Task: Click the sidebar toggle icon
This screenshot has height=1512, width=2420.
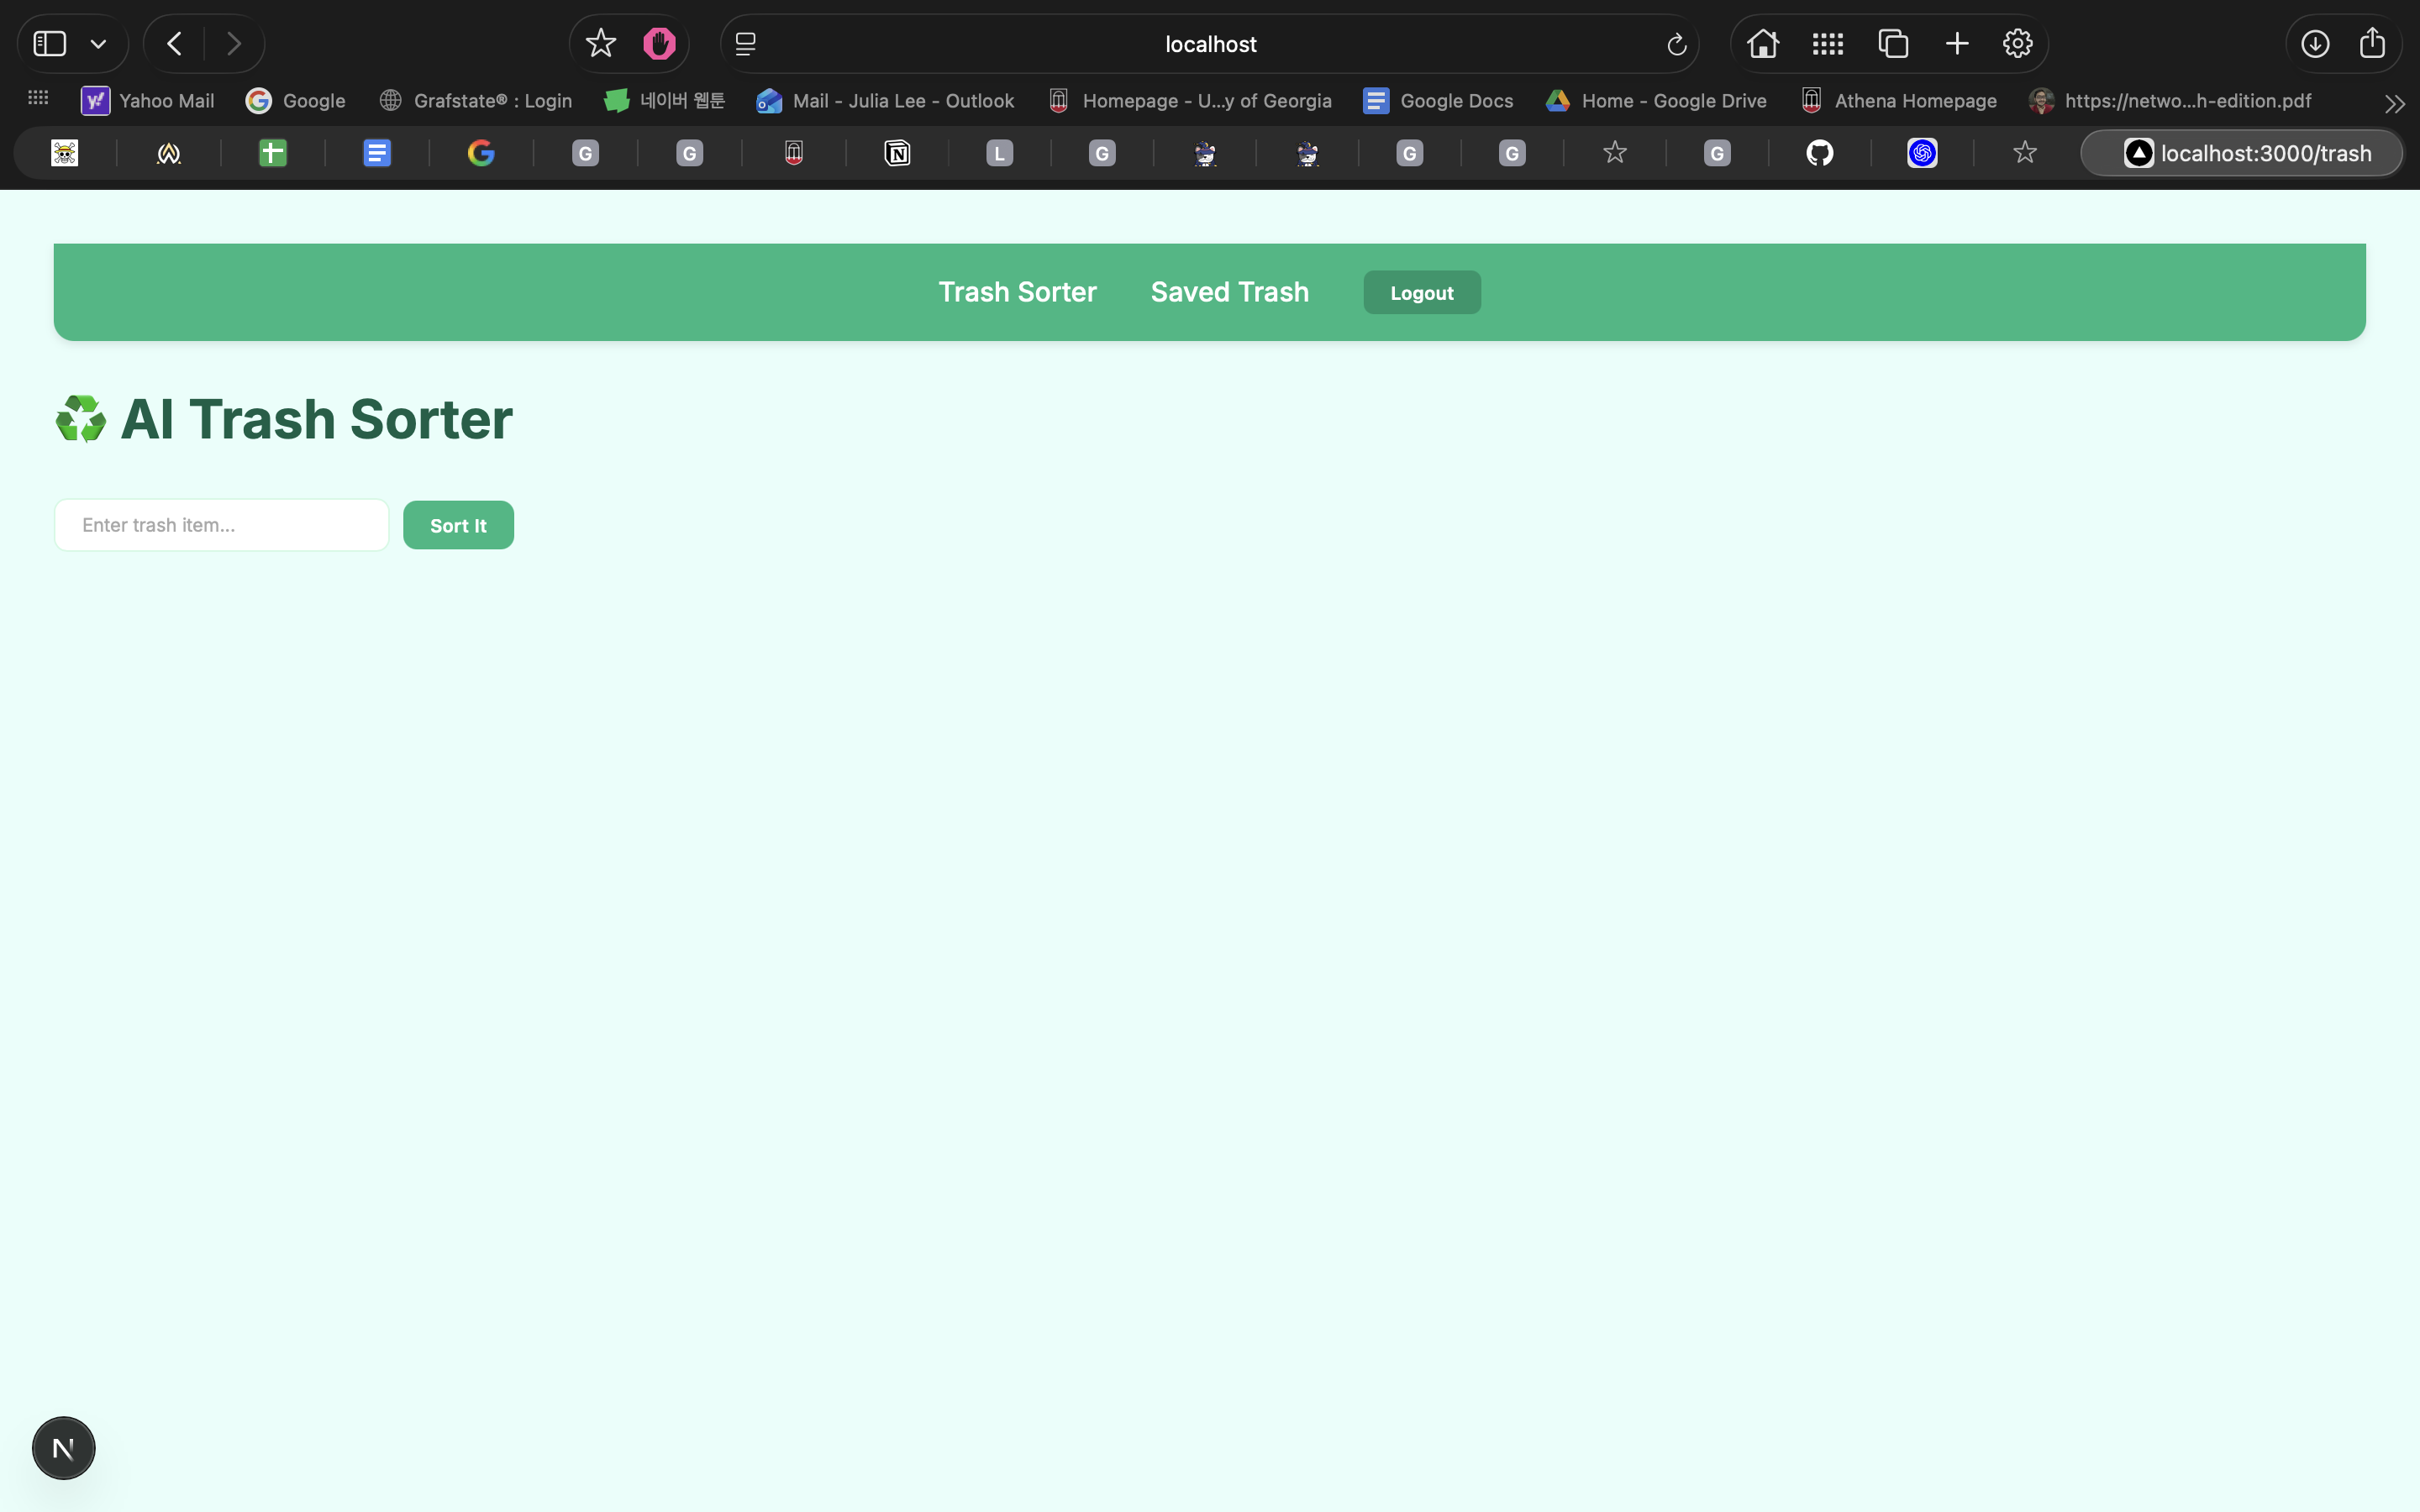Action: click(50, 44)
